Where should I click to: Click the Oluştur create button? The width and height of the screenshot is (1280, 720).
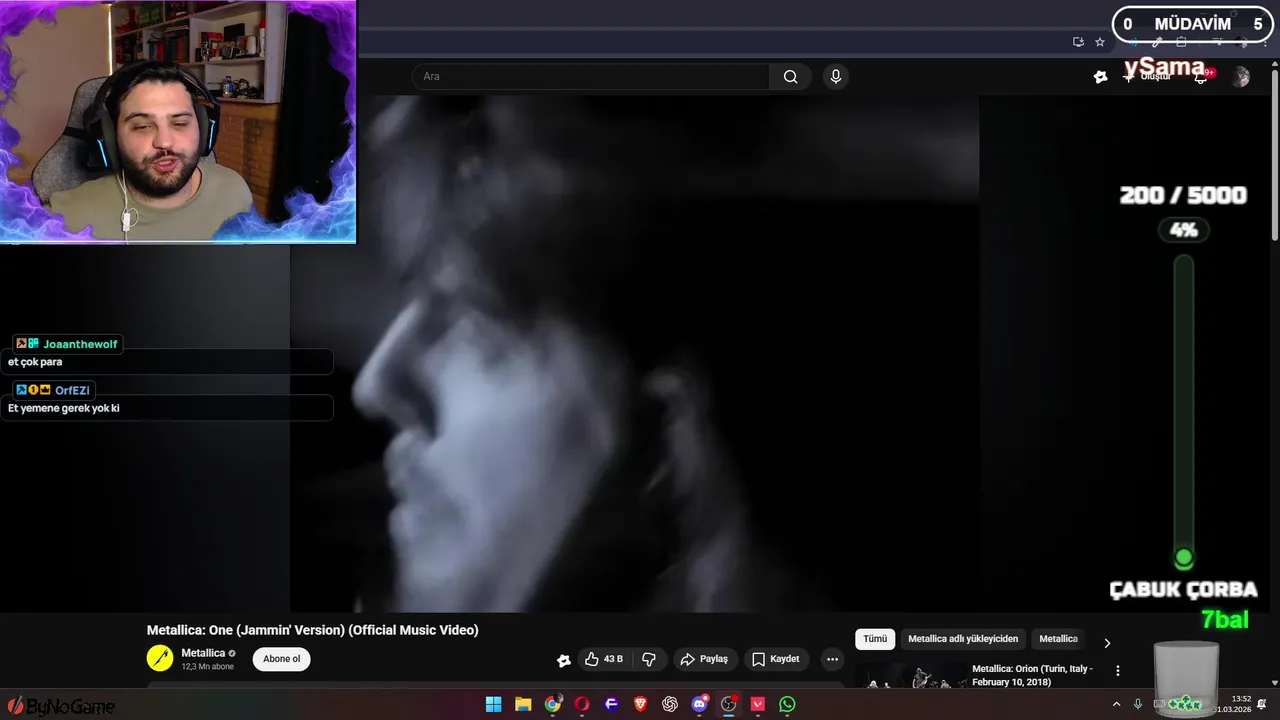(1148, 77)
